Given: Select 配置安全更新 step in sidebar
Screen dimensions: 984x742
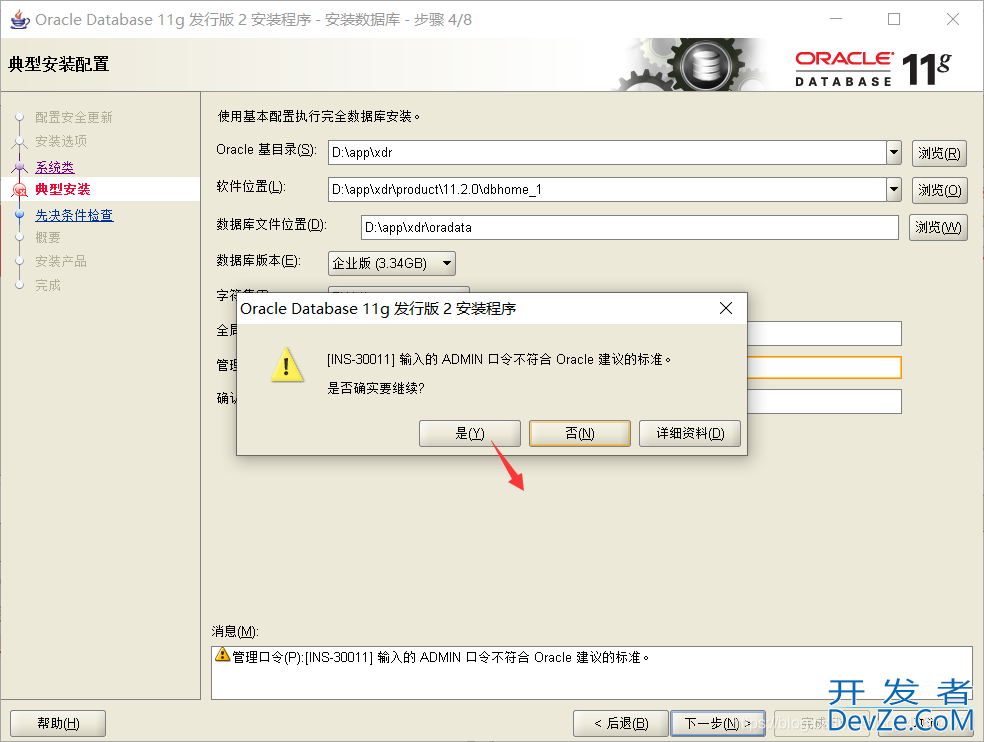Looking at the screenshot, I should coord(73,117).
